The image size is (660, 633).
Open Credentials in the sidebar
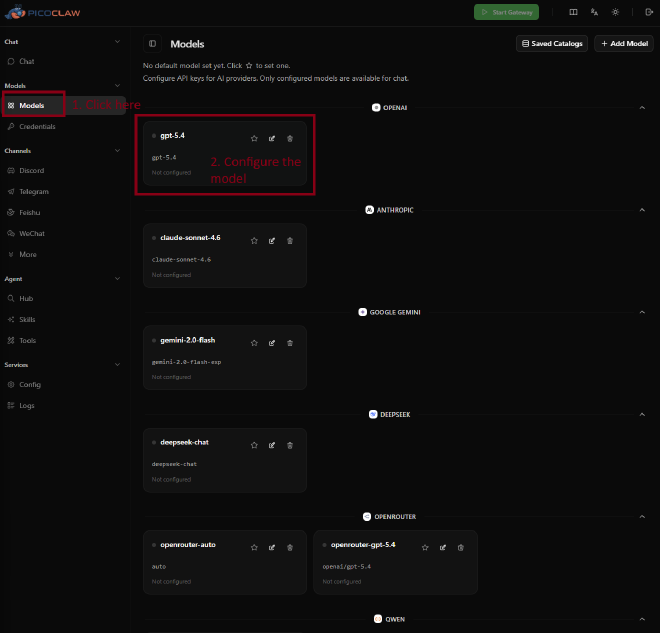[63, 127]
